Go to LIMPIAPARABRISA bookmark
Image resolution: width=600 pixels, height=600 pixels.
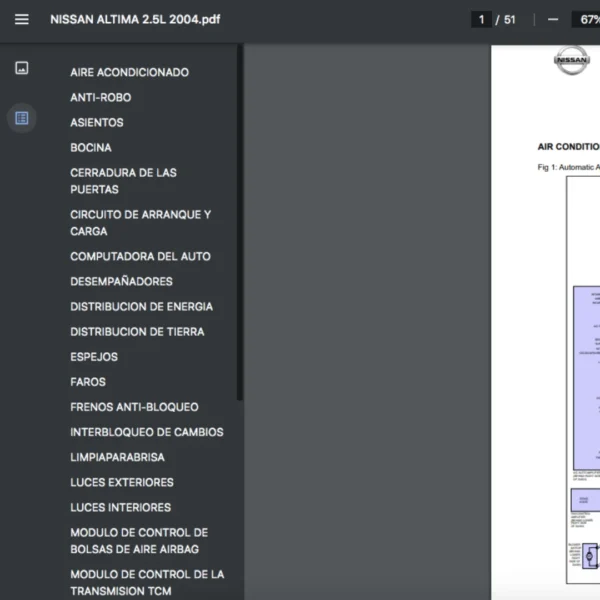pos(117,457)
